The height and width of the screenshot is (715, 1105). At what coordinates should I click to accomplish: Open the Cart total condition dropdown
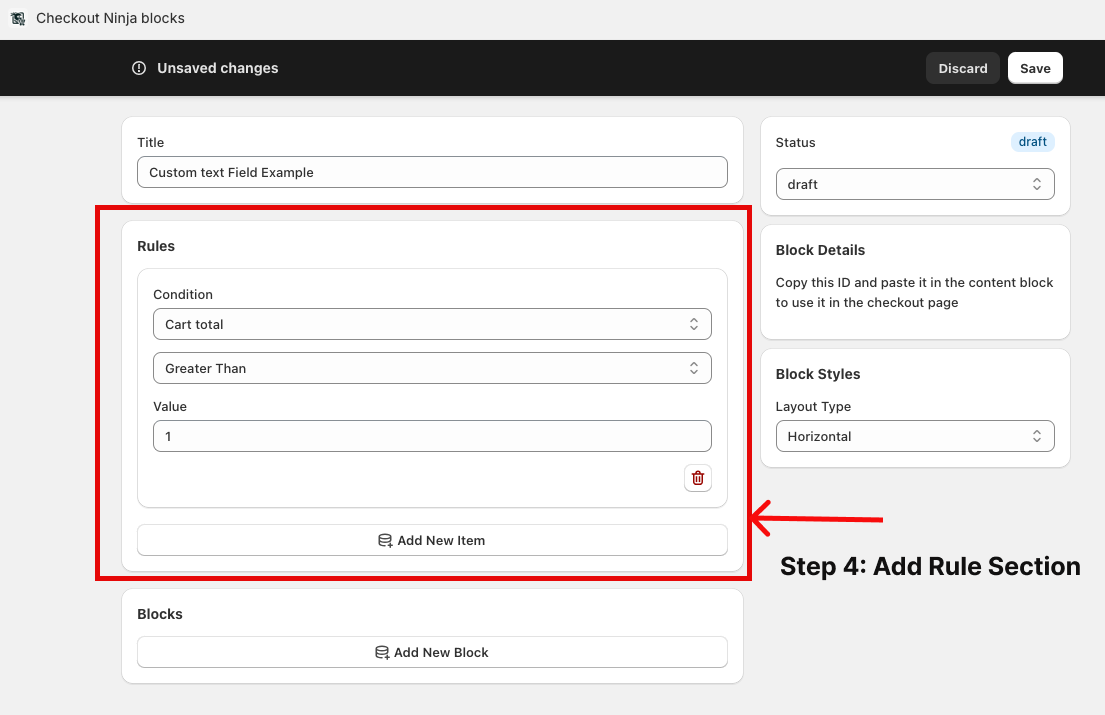coord(432,324)
